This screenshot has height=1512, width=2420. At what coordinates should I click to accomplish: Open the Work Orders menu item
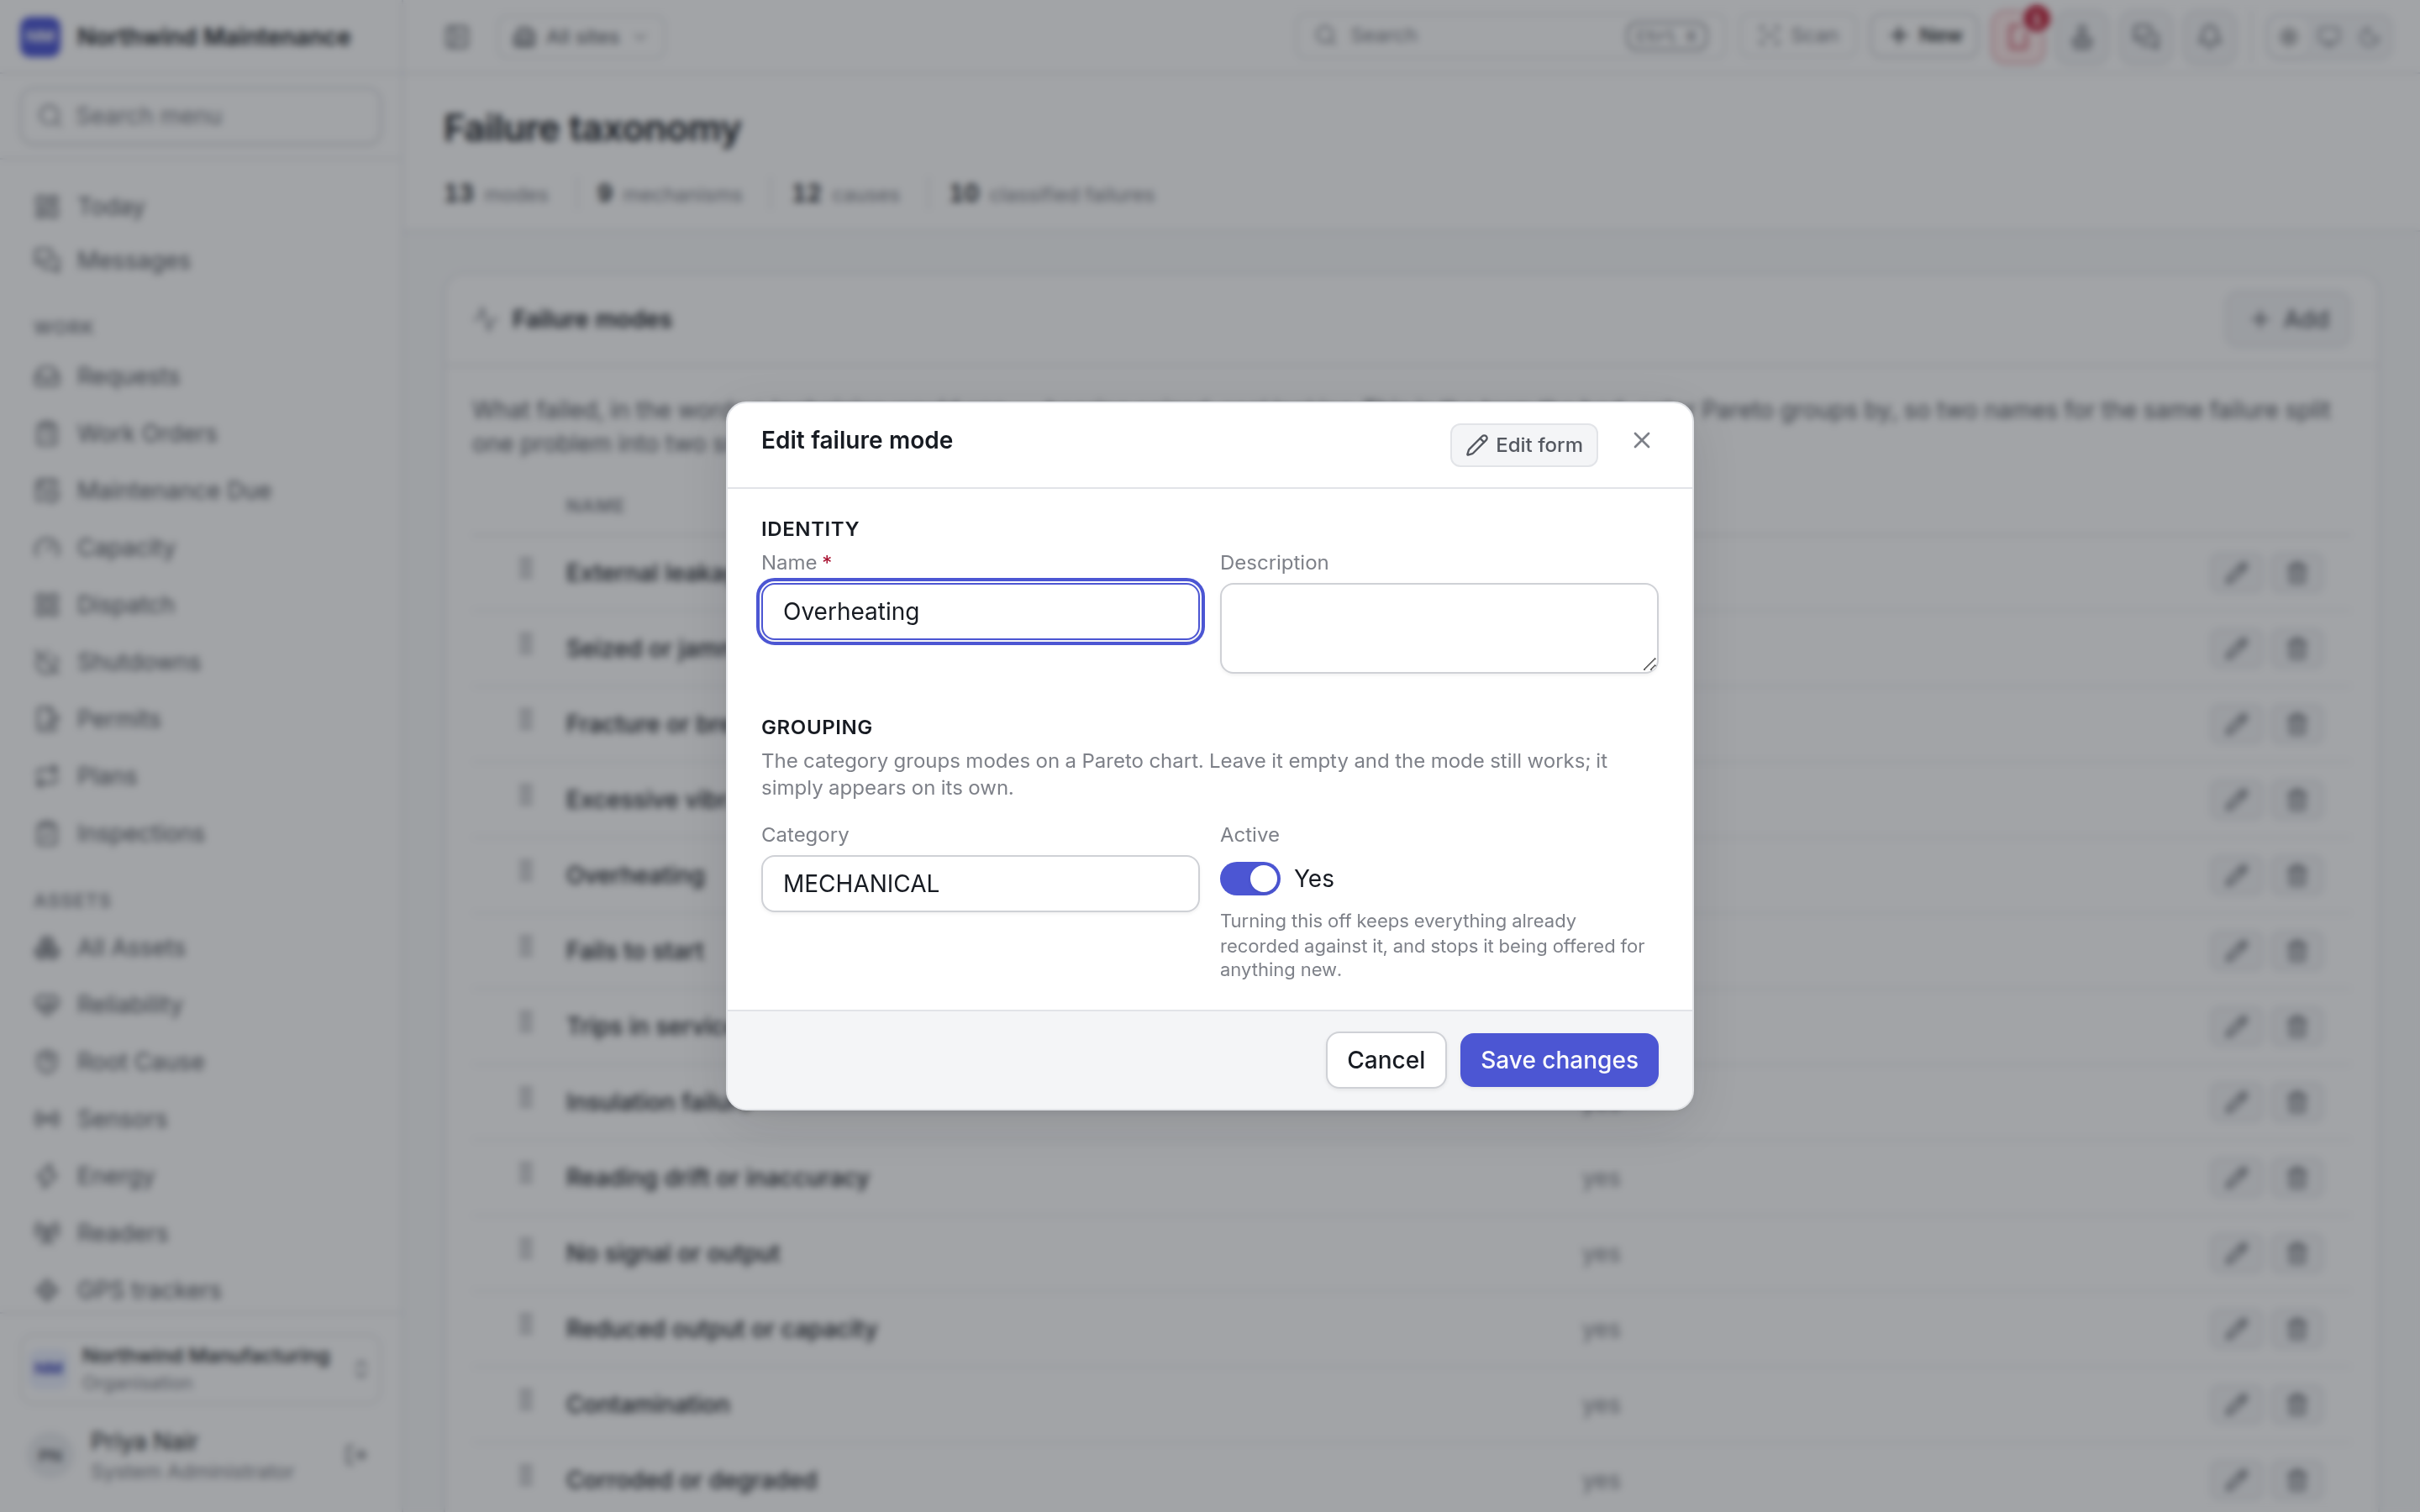[147, 433]
